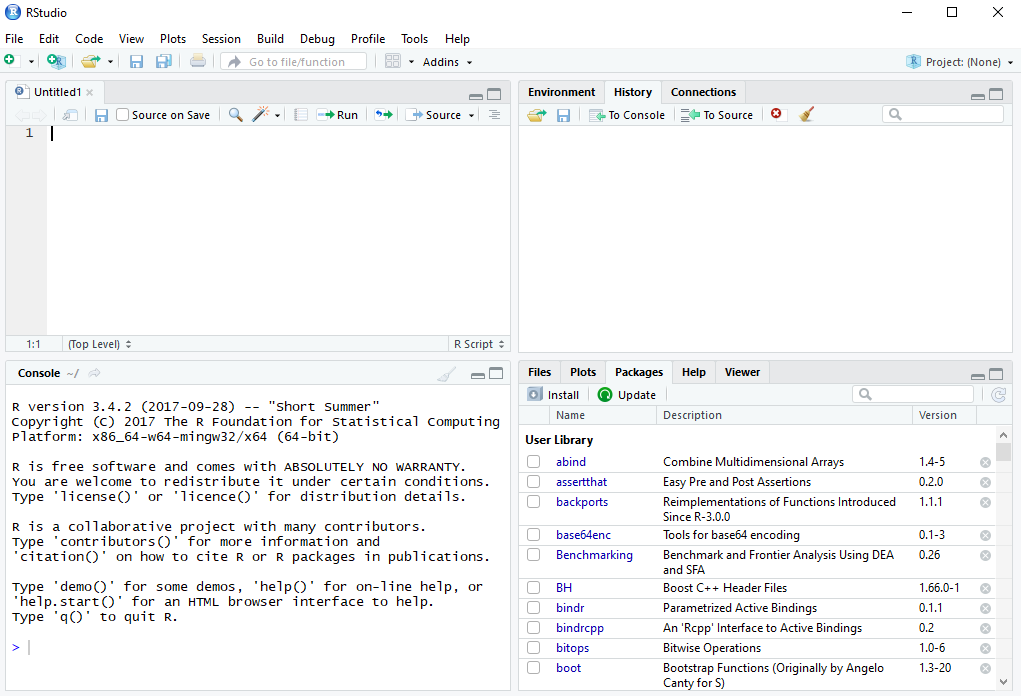This screenshot has width=1021, height=696.
Task: Expand the Addins dropdown
Action: (447, 62)
